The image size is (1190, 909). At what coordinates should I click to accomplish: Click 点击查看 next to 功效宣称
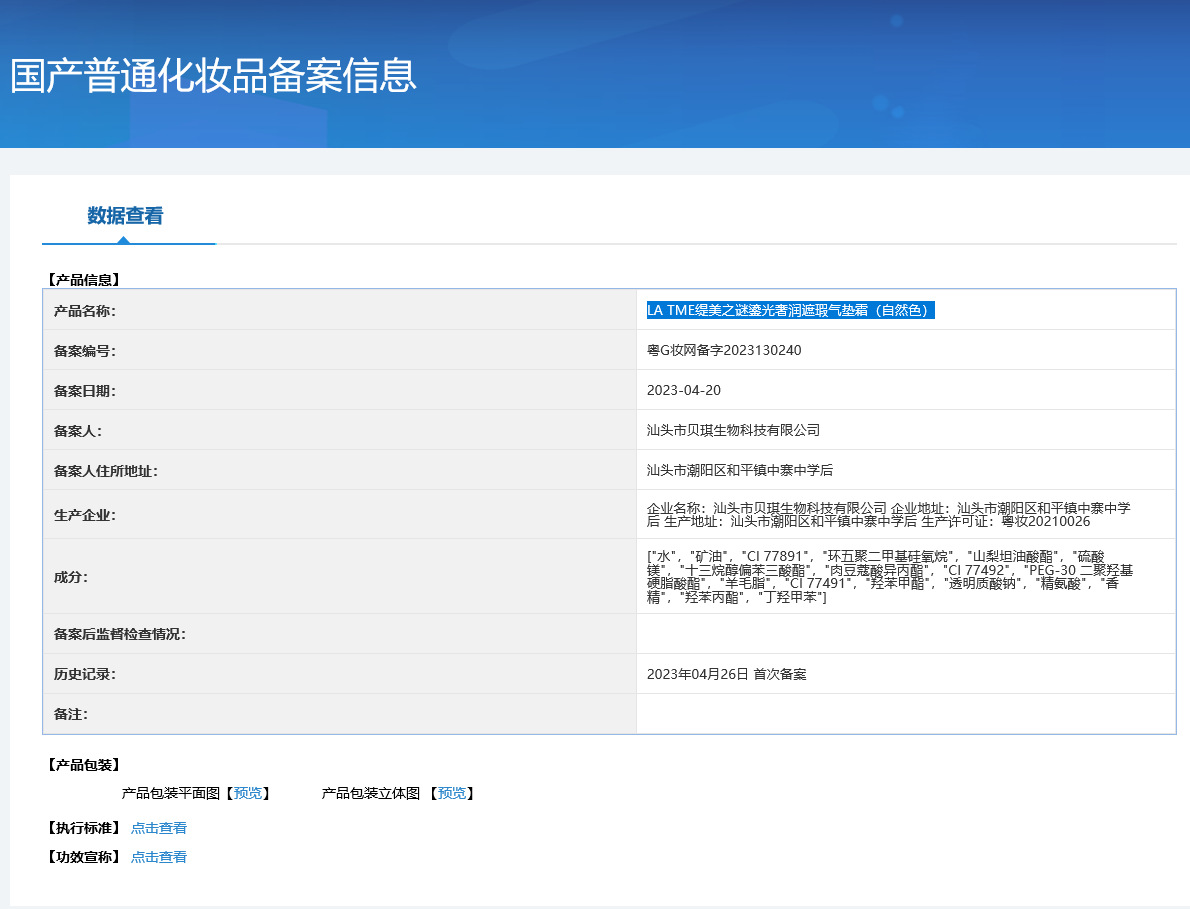tap(159, 857)
